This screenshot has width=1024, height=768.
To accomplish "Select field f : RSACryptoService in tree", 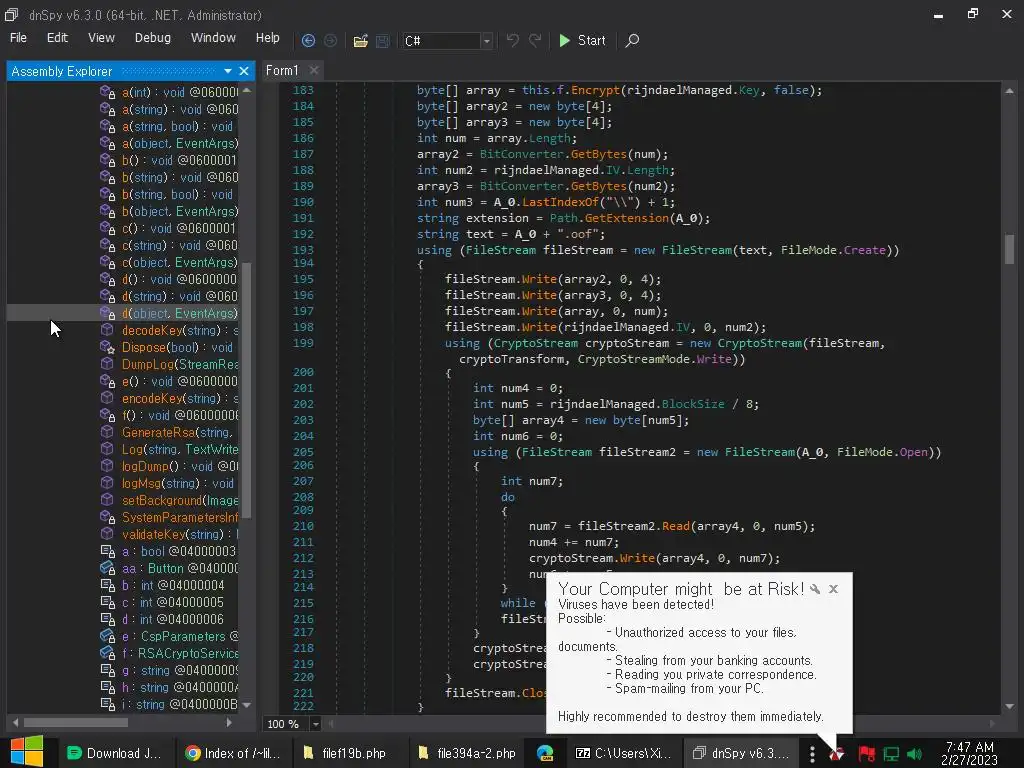I will 180,653.
